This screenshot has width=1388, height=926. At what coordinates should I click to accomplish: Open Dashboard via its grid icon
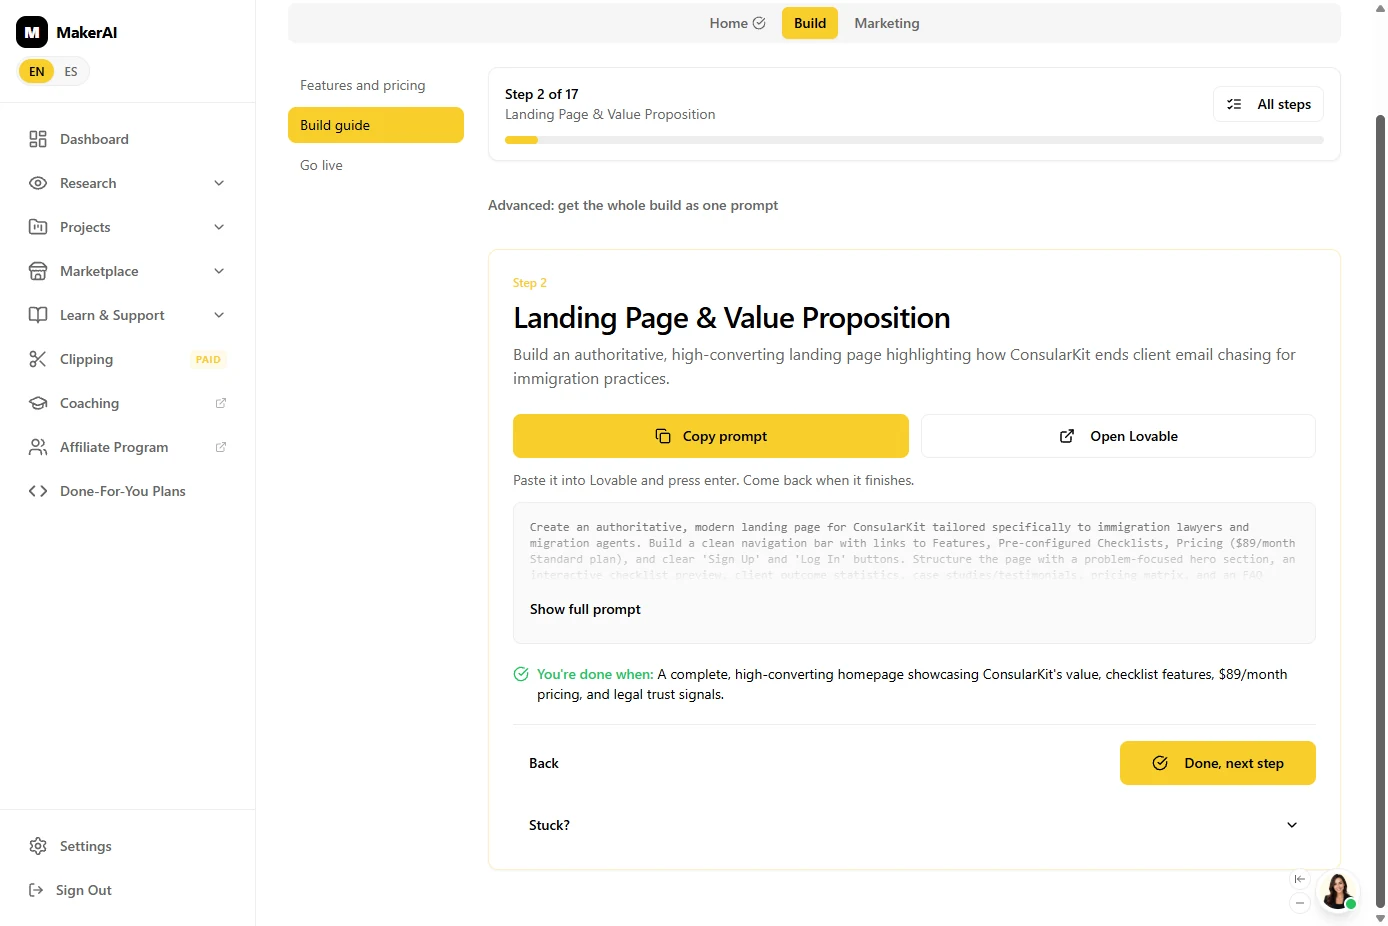click(x=38, y=139)
